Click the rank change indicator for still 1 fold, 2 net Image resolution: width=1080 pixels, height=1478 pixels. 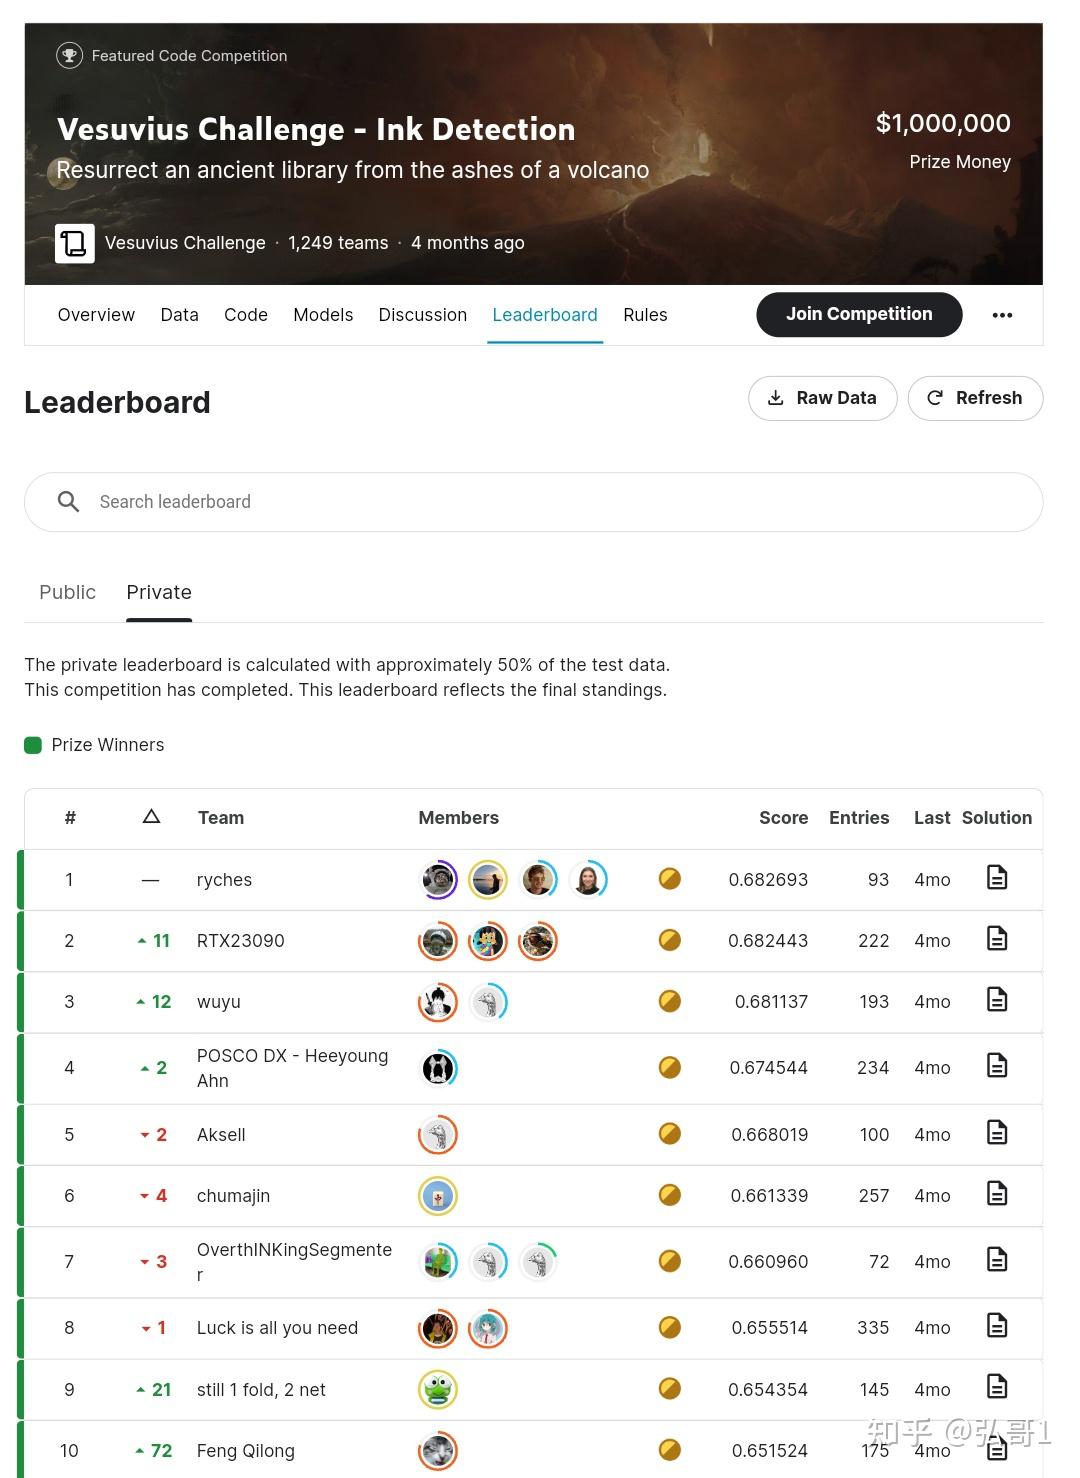point(151,1389)
